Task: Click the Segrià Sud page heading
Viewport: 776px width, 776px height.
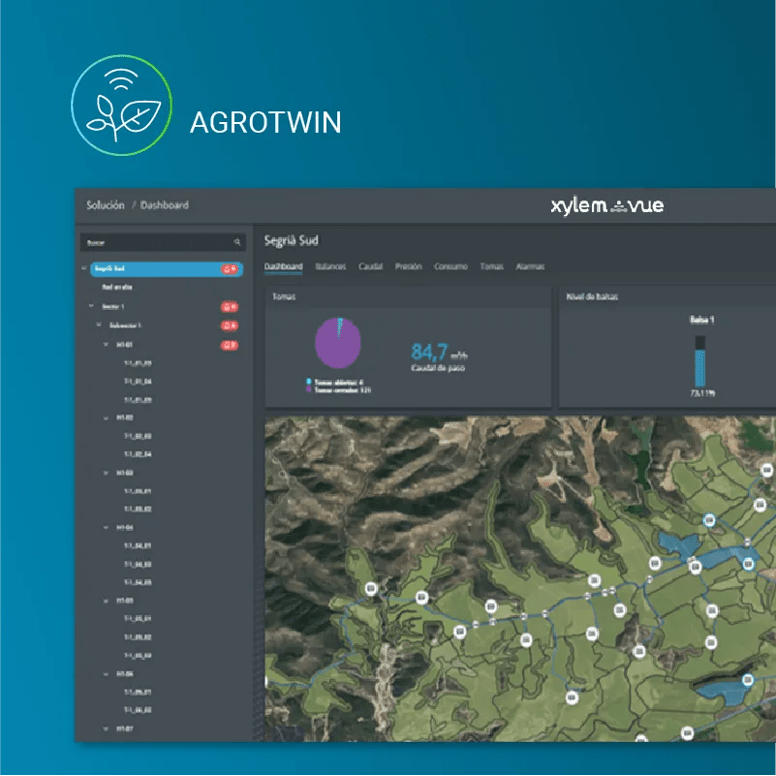Action: click(x=291, y=241)
